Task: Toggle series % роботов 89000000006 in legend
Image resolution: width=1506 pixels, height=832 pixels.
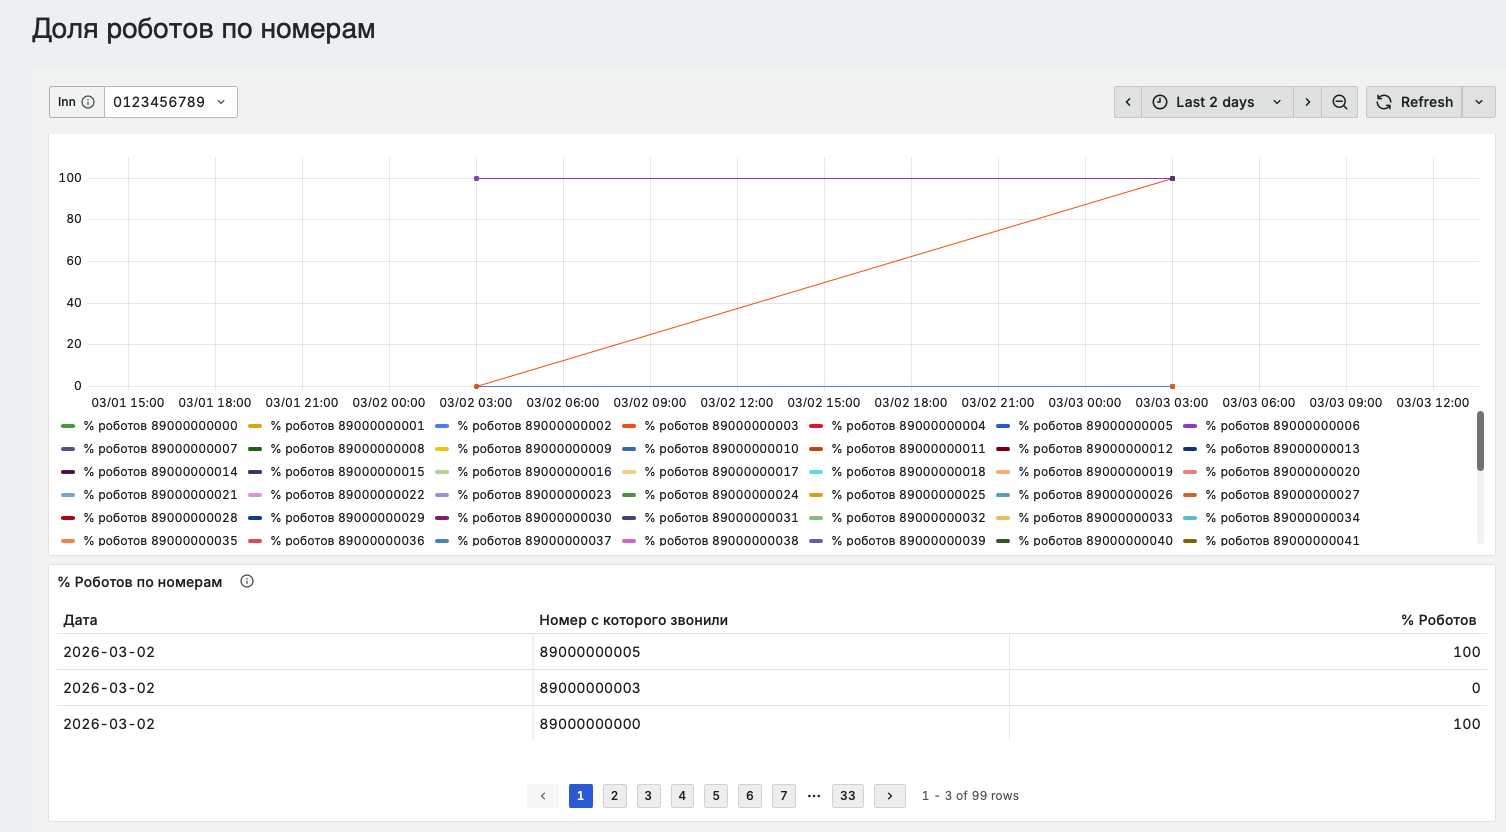Action: (1283, 426)
